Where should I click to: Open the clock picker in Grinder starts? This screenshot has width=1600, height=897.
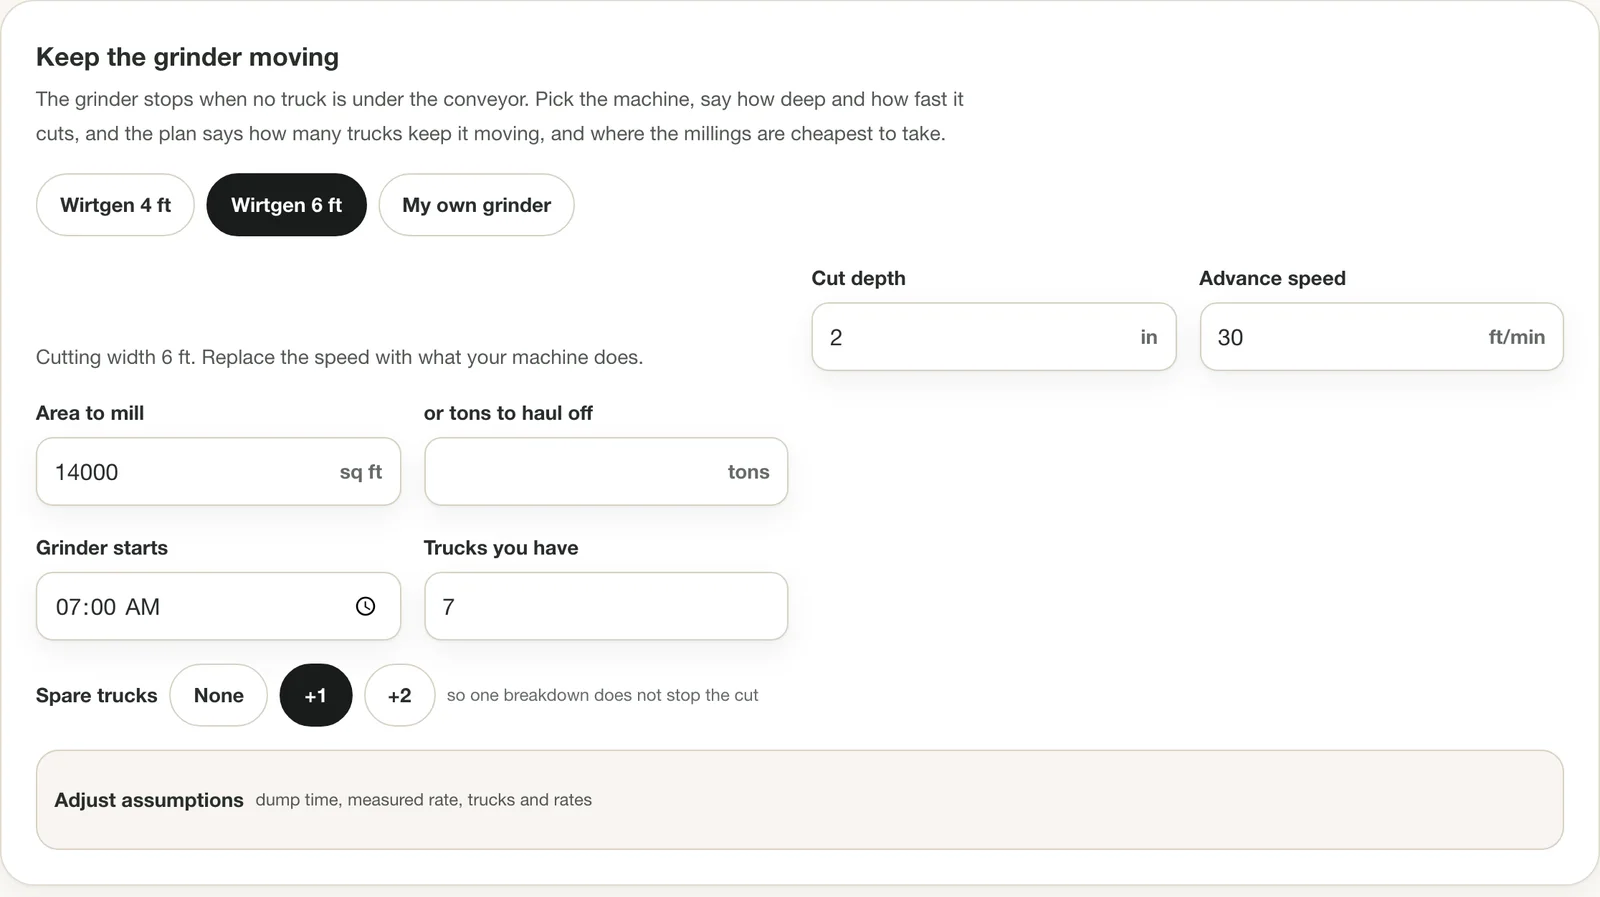click(x=365, y=606)
